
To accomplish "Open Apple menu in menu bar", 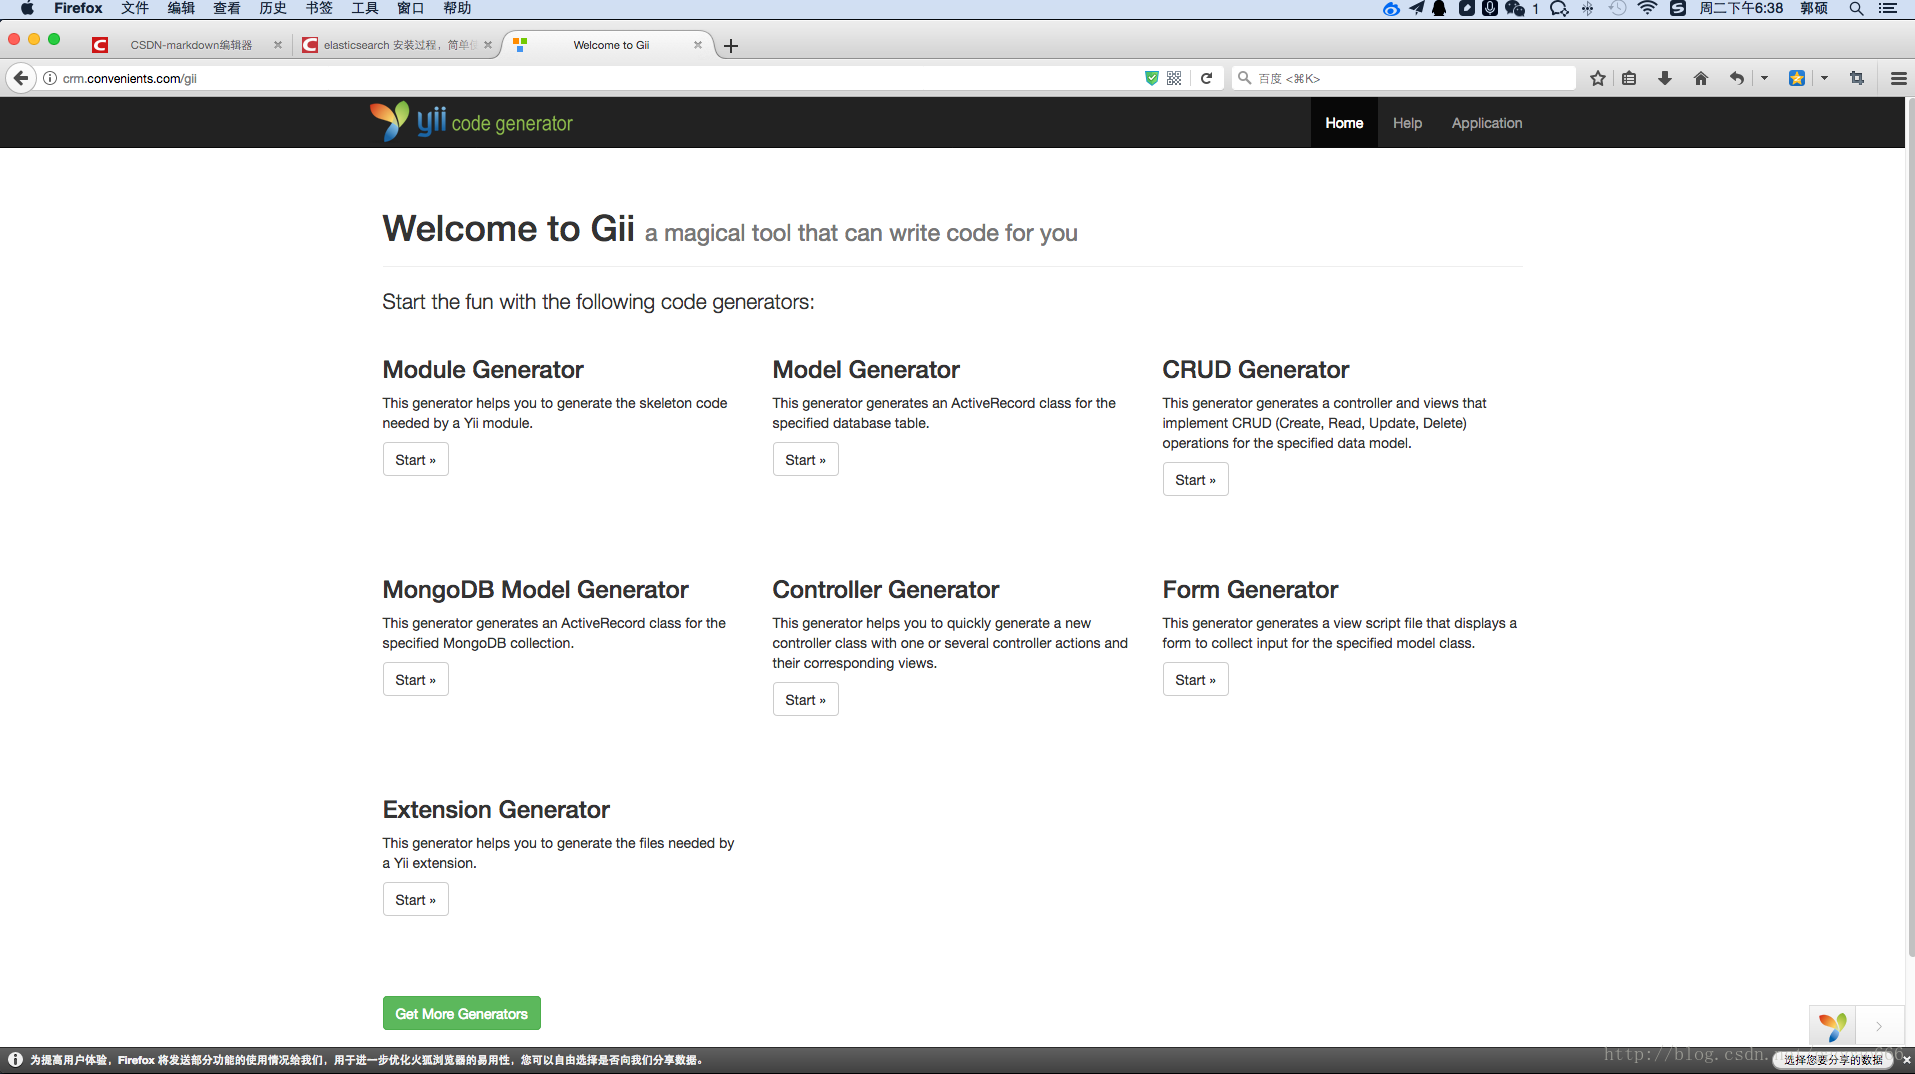I will [27, 9].
